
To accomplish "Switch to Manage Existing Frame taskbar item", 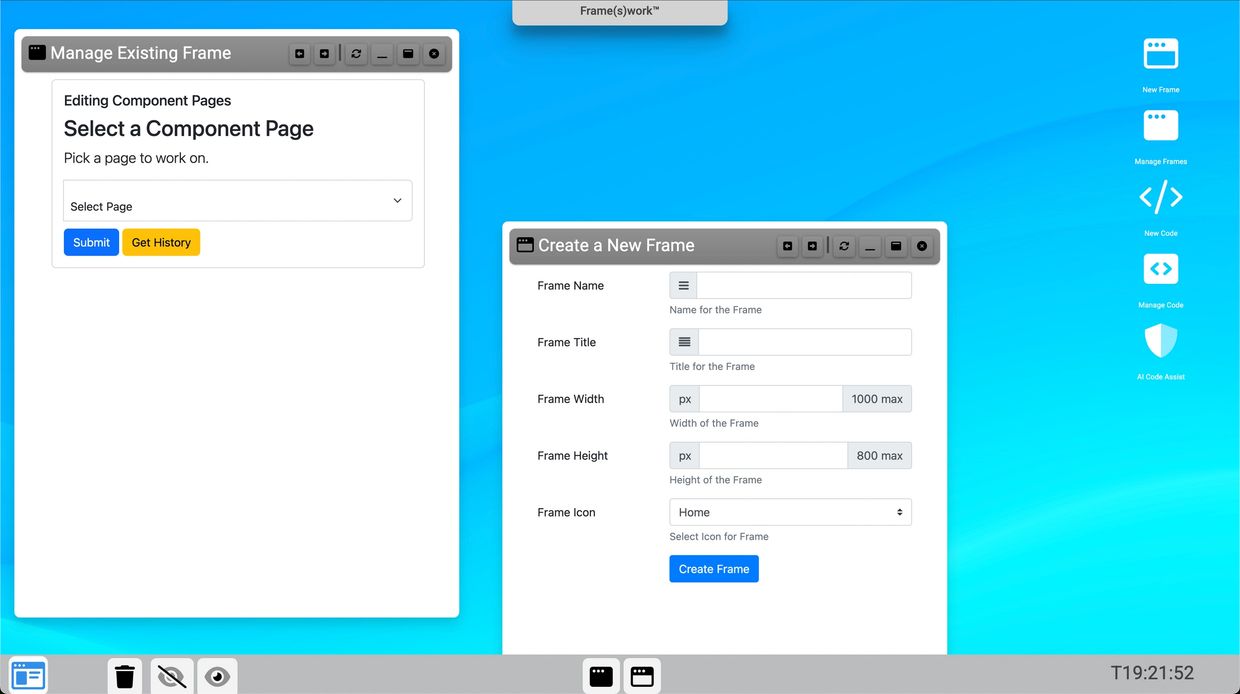I will click(601, 677).
